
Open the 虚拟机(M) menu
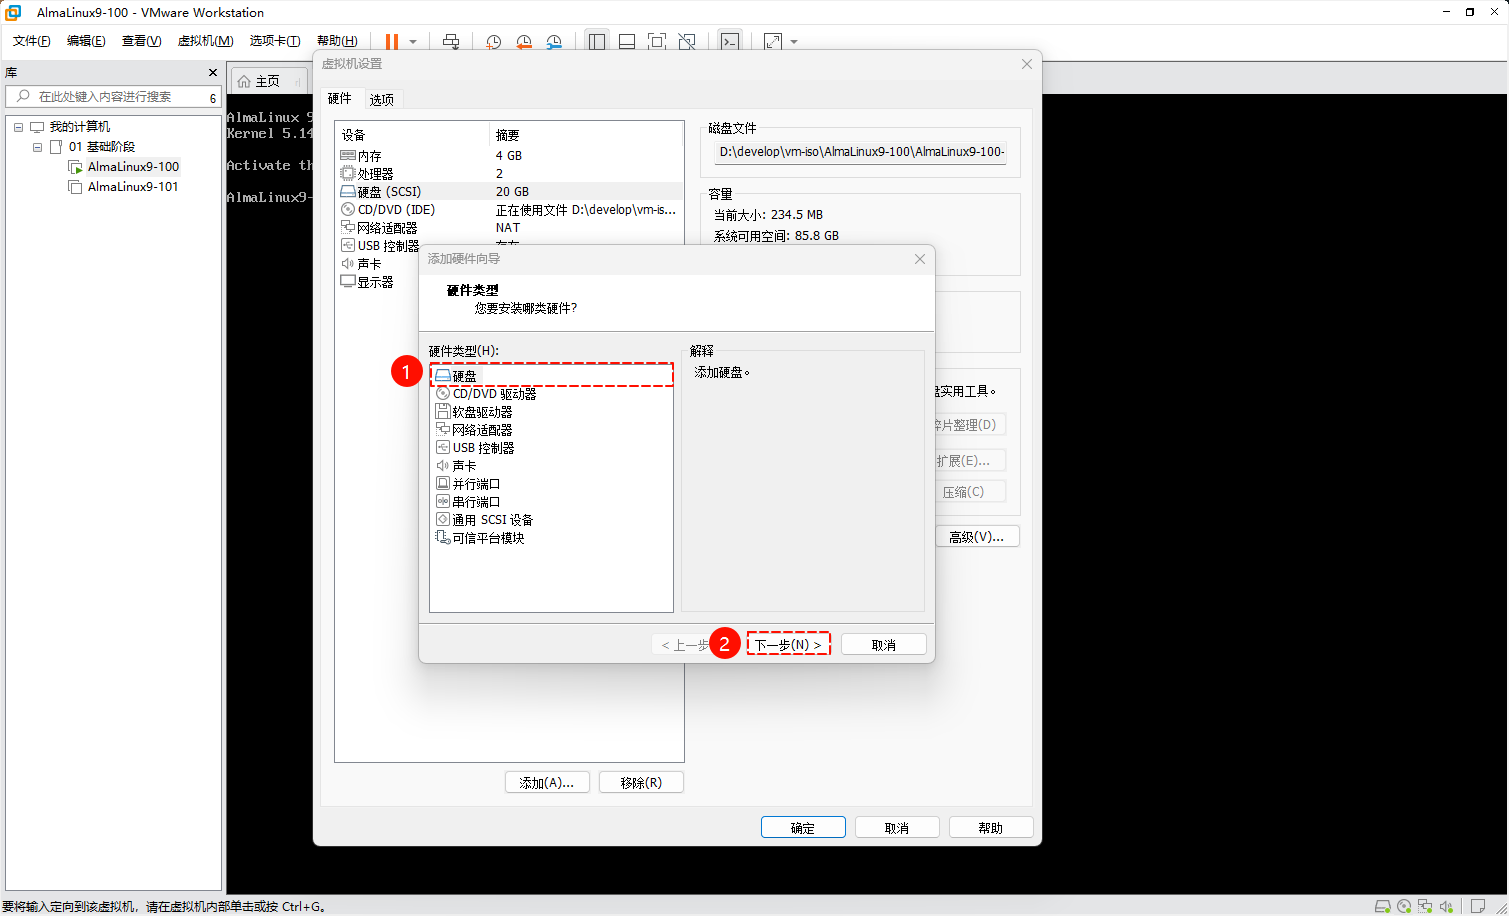(x=205, y=41)
